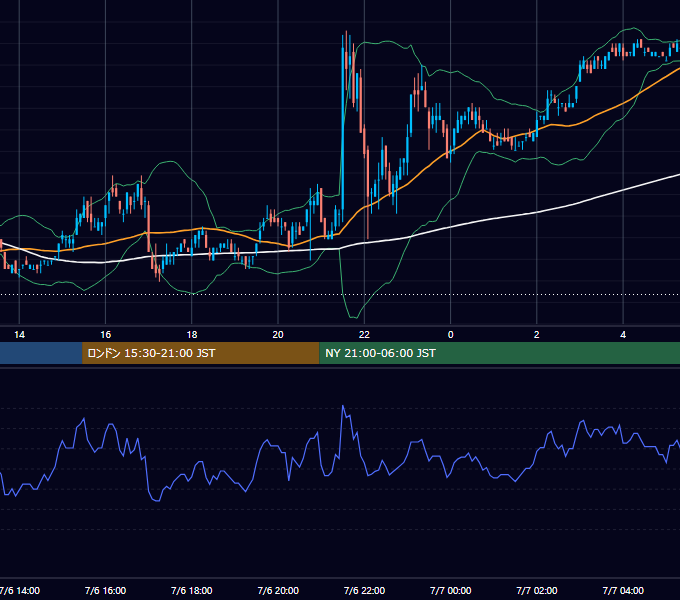
Task: Click the 7/7 00:00 date label
Action: point(451,590)
